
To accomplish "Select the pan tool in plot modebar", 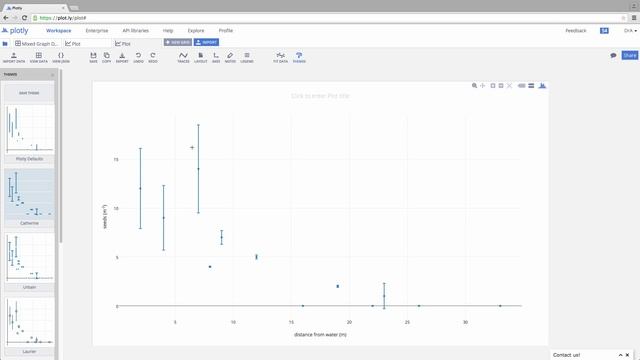I will pyautogui.click(x=483, y=86).
